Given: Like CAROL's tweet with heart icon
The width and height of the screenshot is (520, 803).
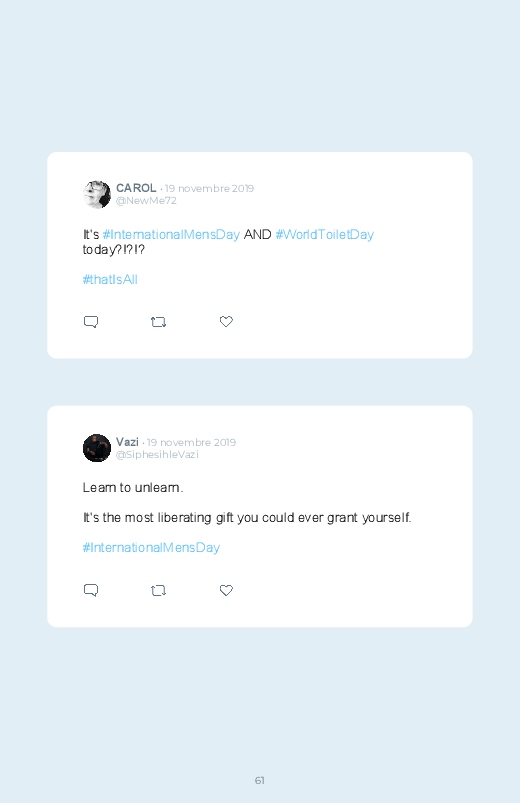Looking at the screenshot, I should 226,321.
